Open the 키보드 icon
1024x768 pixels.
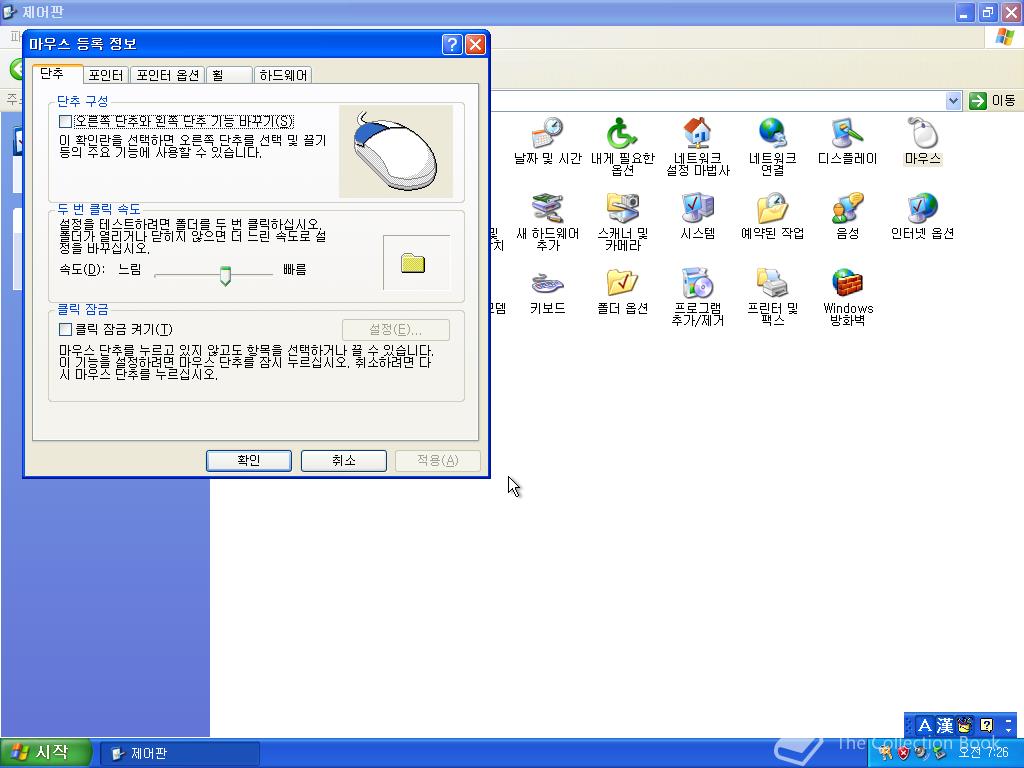(x=547, y=292)
